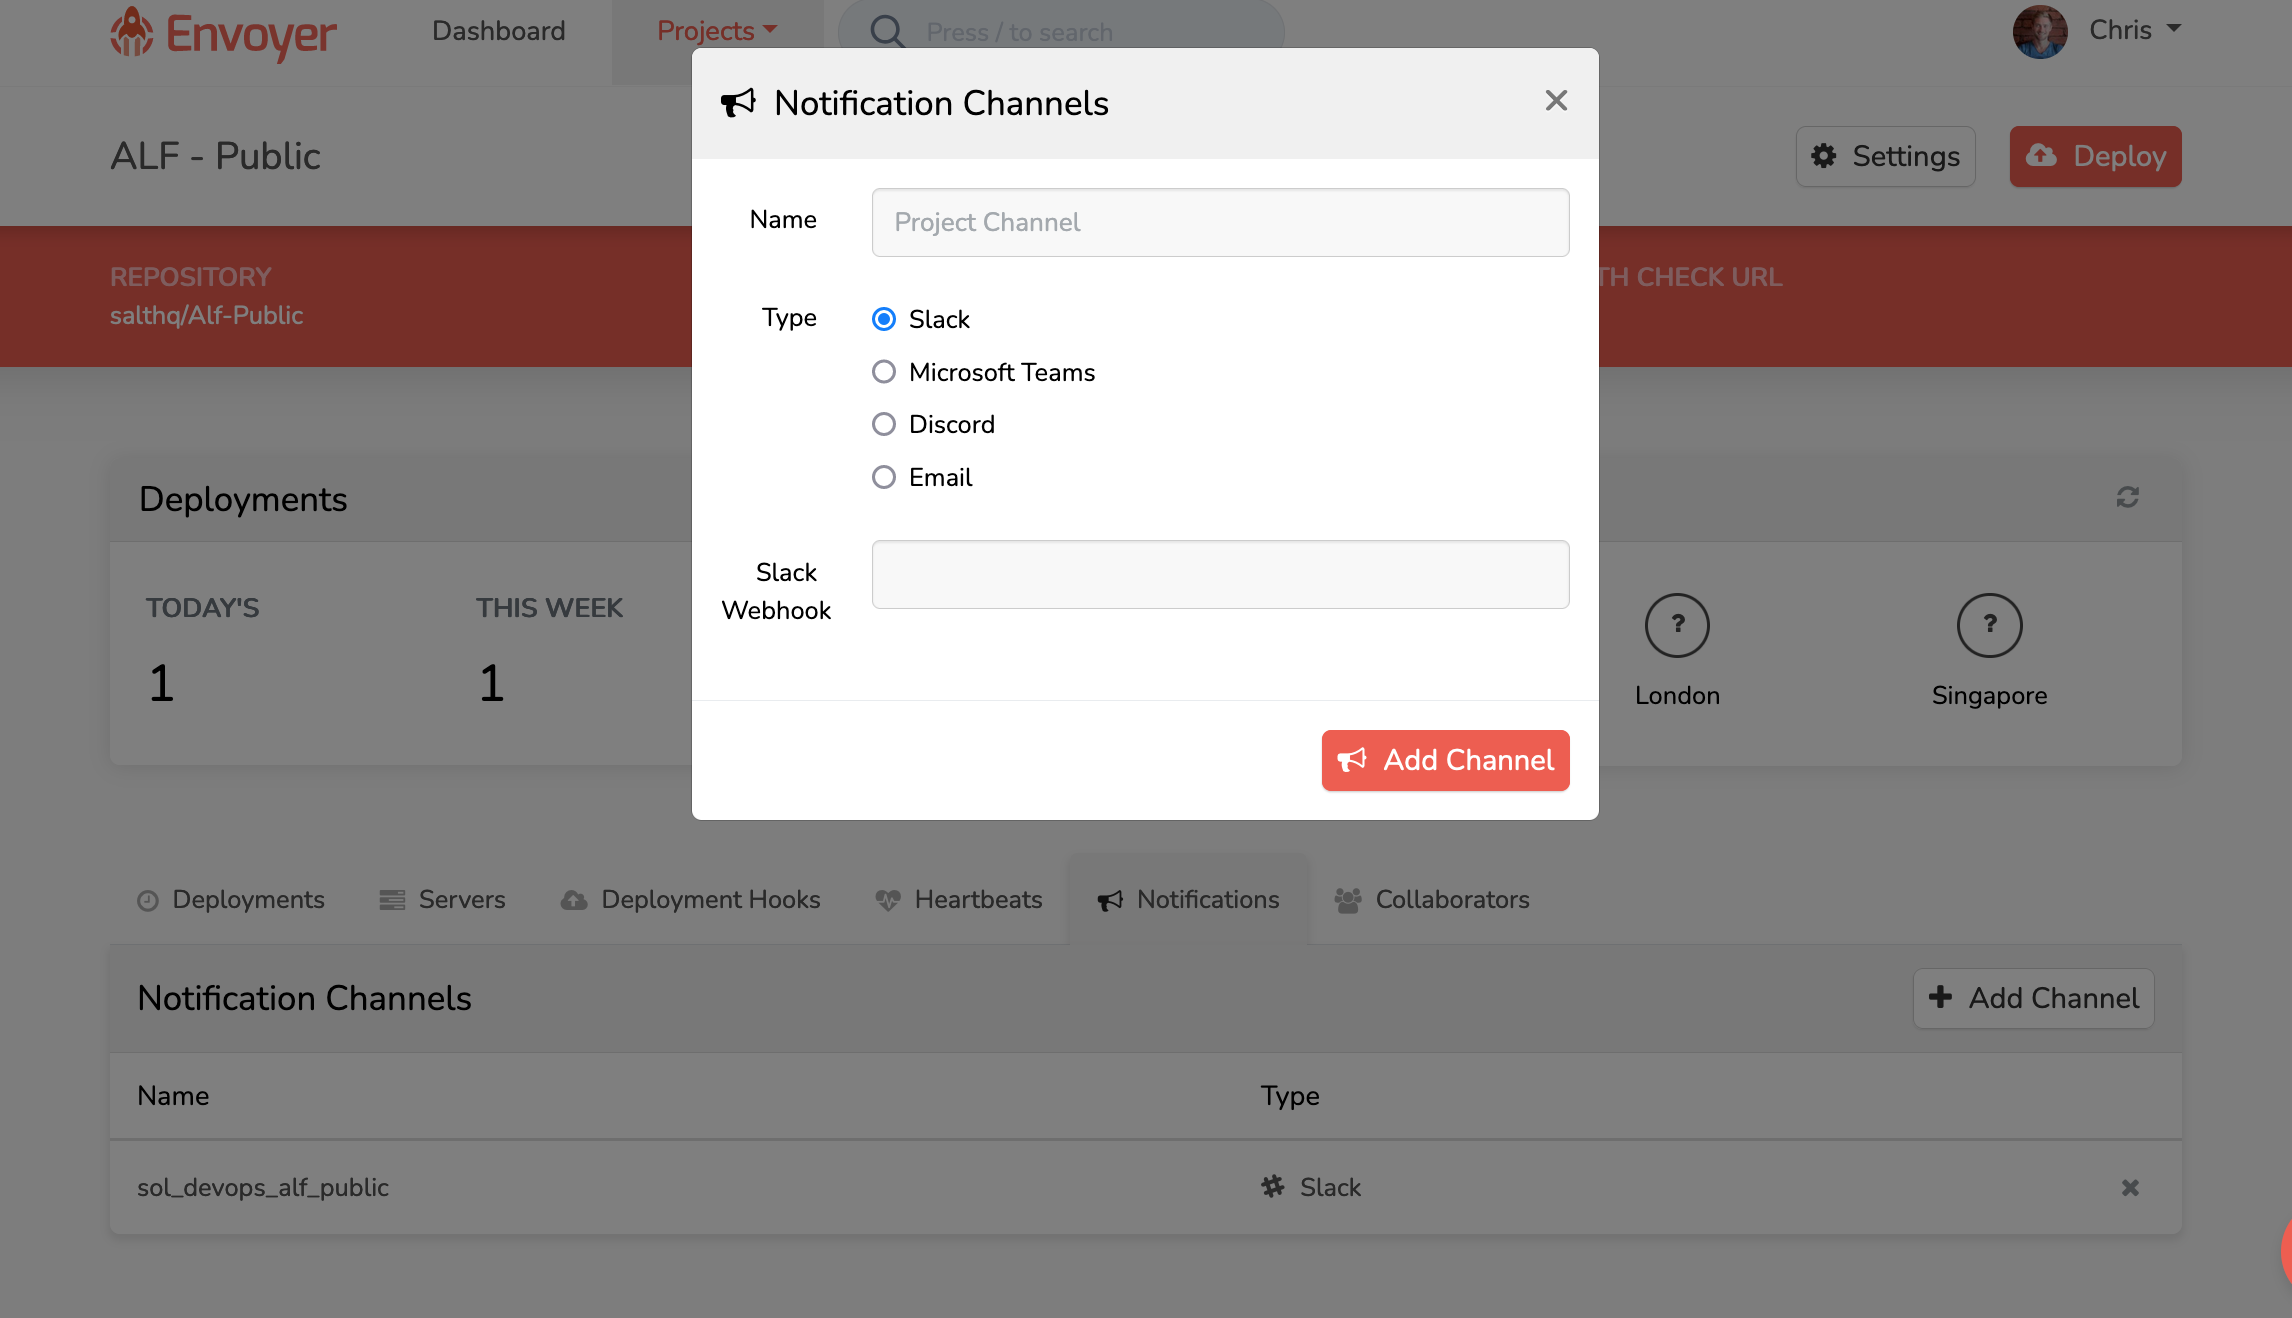Click the red Add Channel button
Screen dimensions: 2292x1318
[1445, 760]
